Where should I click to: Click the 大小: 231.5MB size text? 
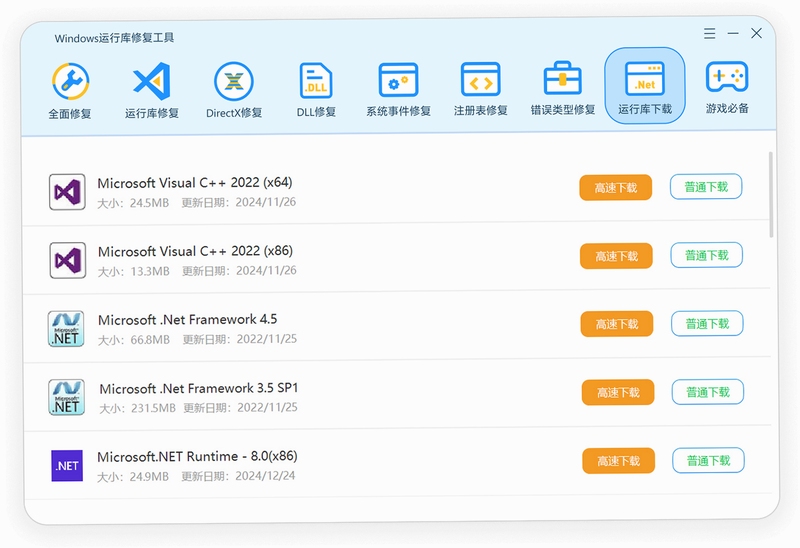(137, 408)
